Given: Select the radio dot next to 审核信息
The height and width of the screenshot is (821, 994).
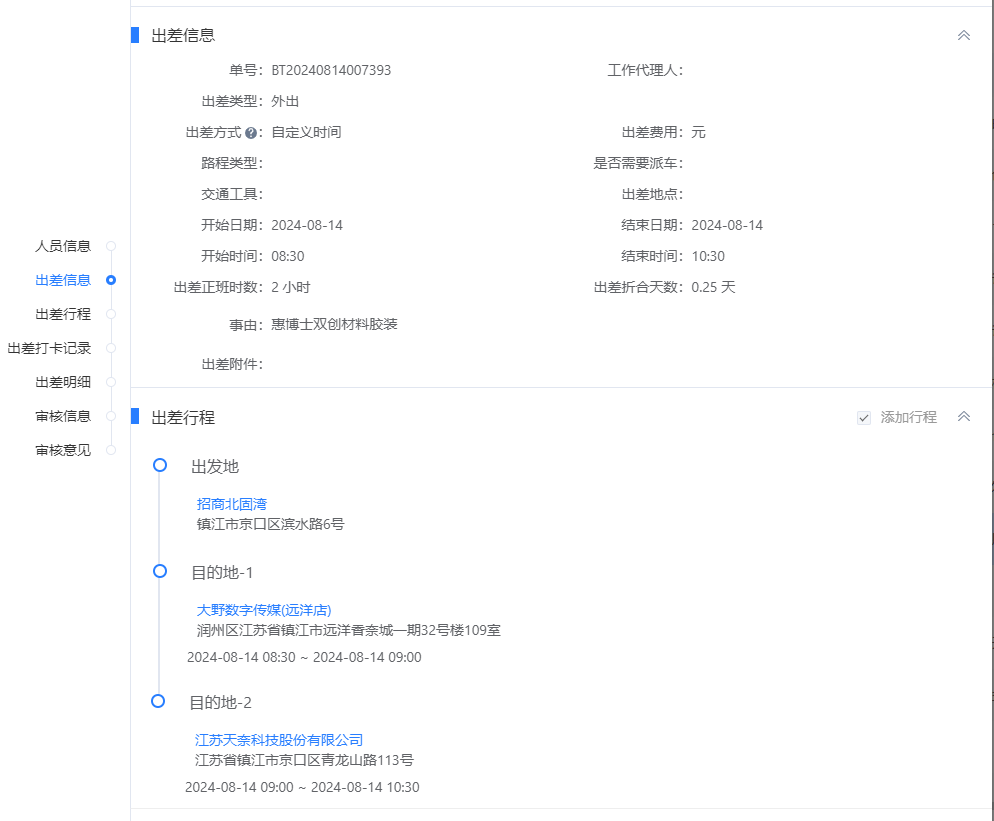Looking at the screenshot, I should pos(110,416).
